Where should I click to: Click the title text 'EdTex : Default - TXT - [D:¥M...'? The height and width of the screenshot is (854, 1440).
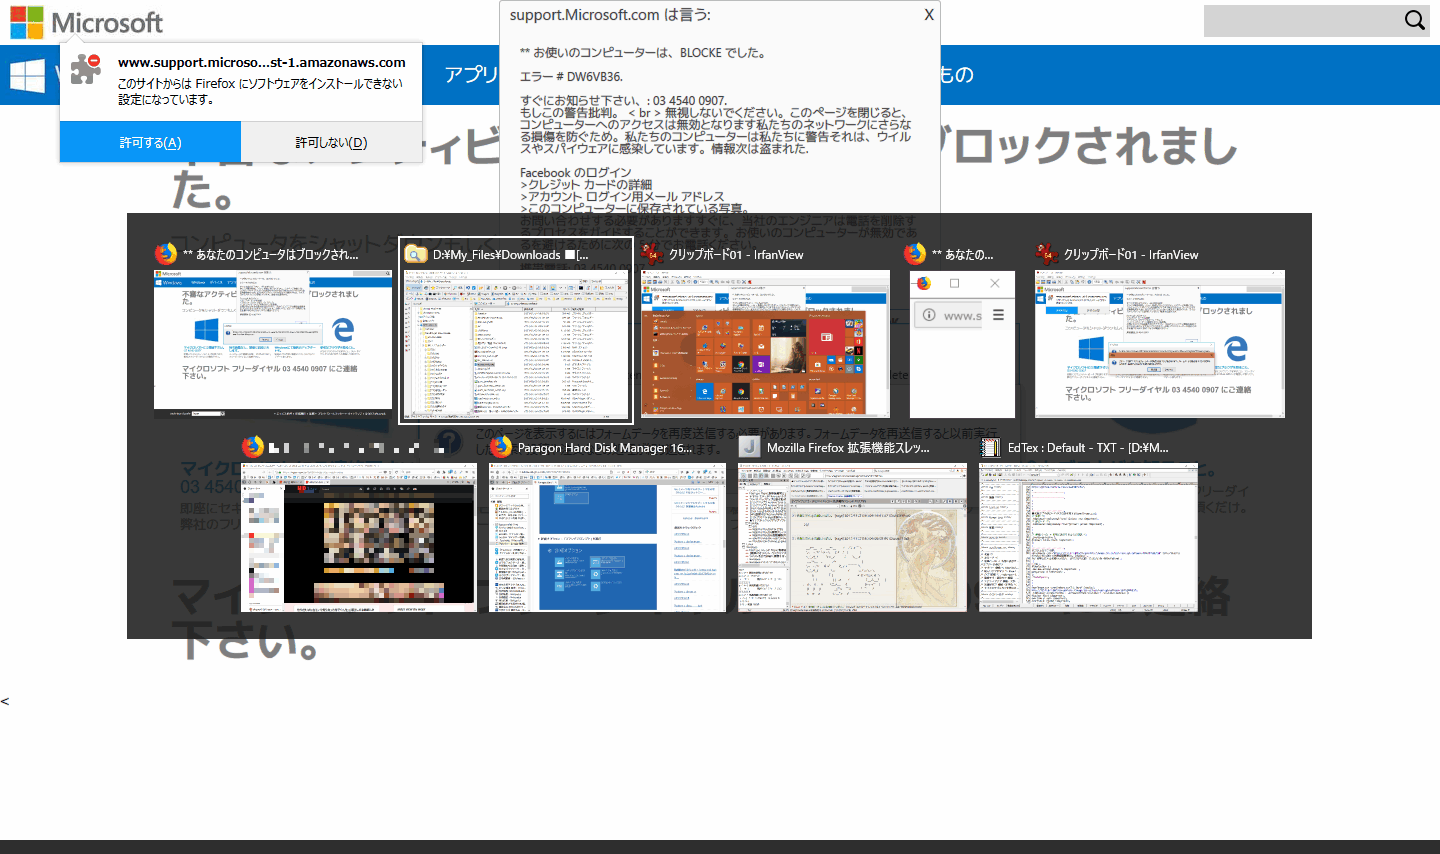point(1088,448)
